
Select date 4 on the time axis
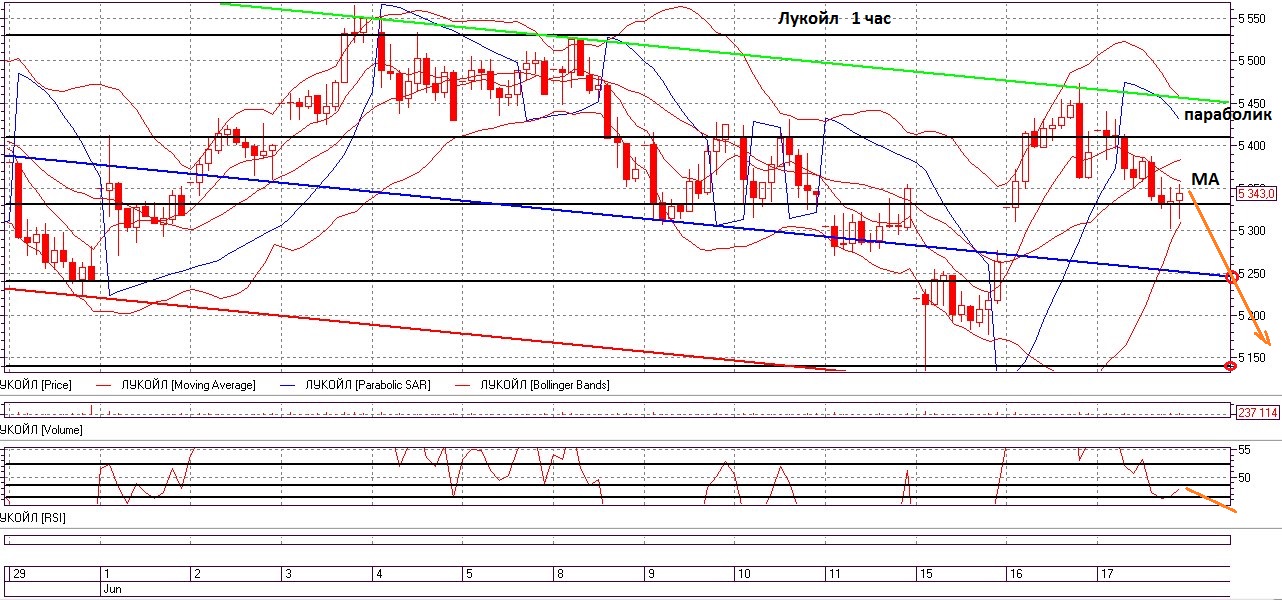377,574
